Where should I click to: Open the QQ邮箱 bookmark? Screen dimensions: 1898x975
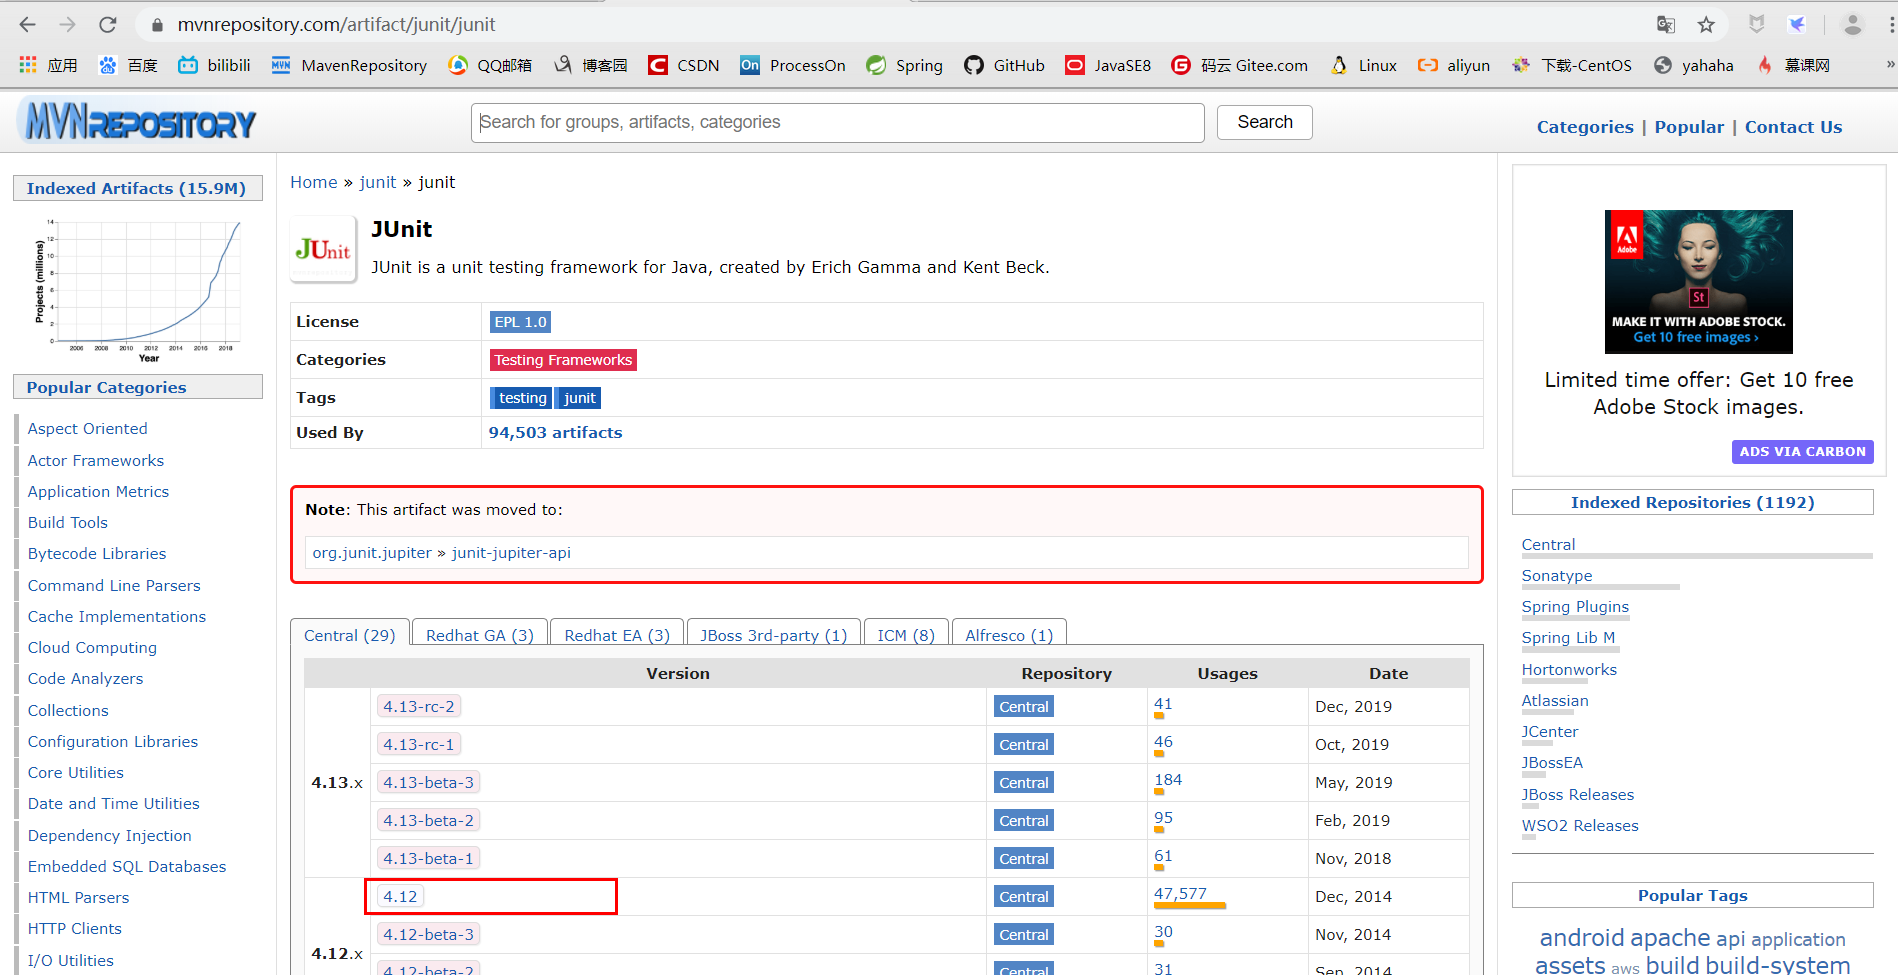(x=490, y=65)
